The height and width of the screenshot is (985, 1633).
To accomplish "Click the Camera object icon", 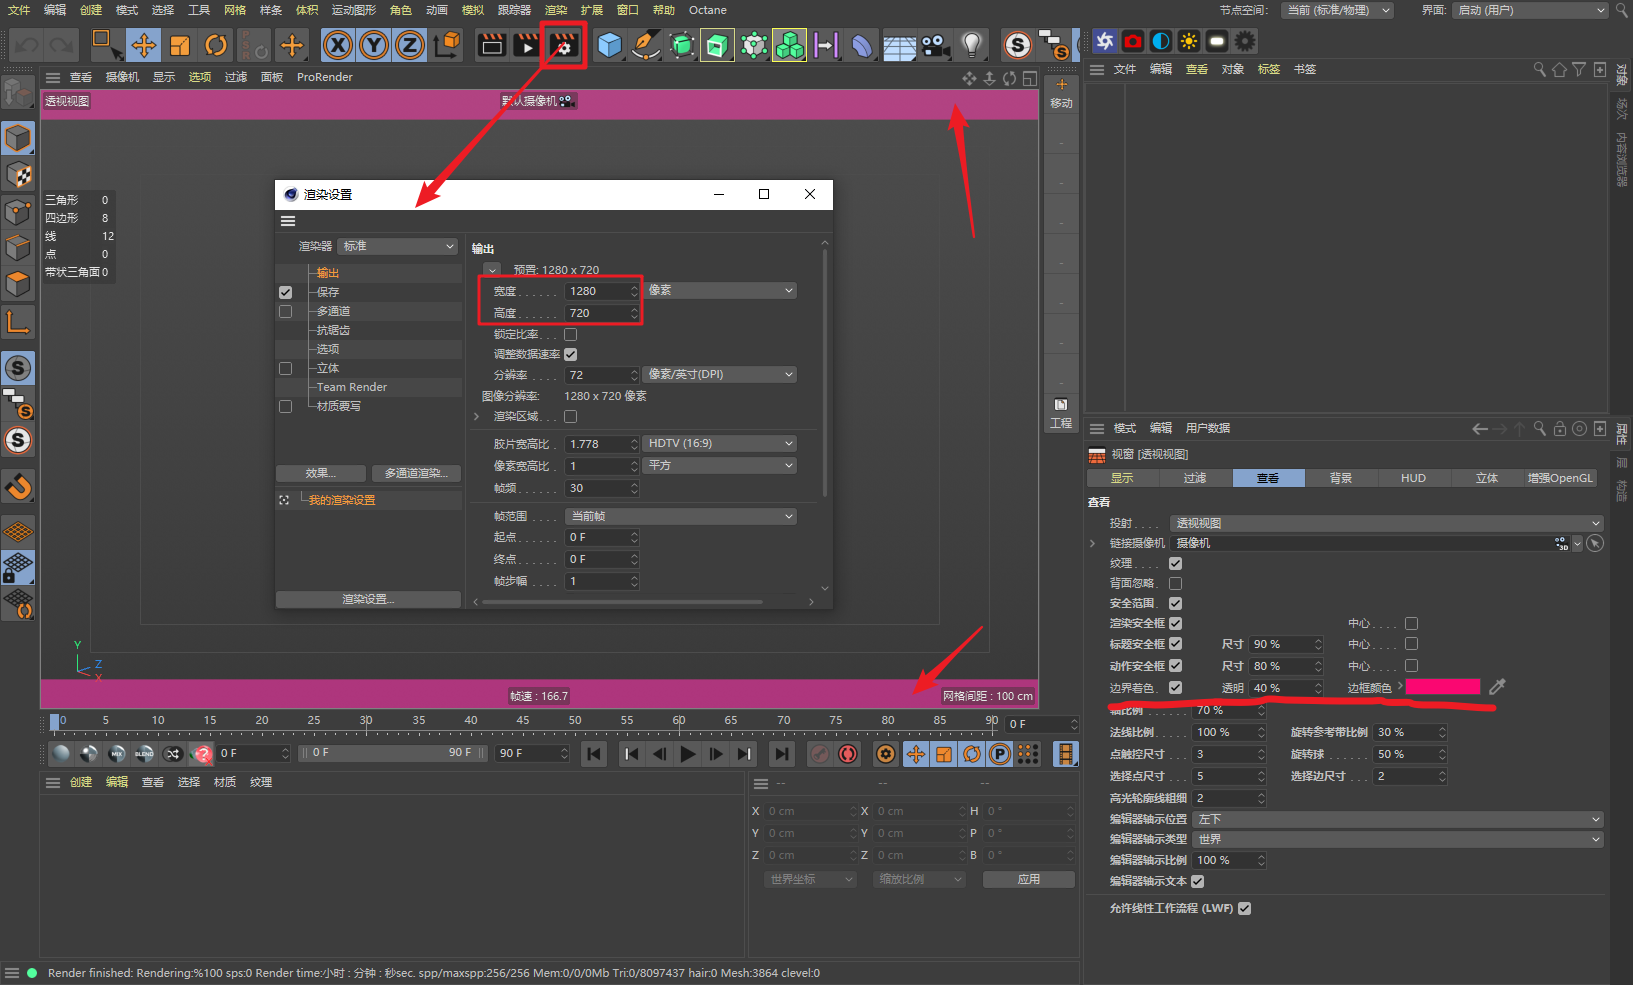I will click(x=934, y=45).
